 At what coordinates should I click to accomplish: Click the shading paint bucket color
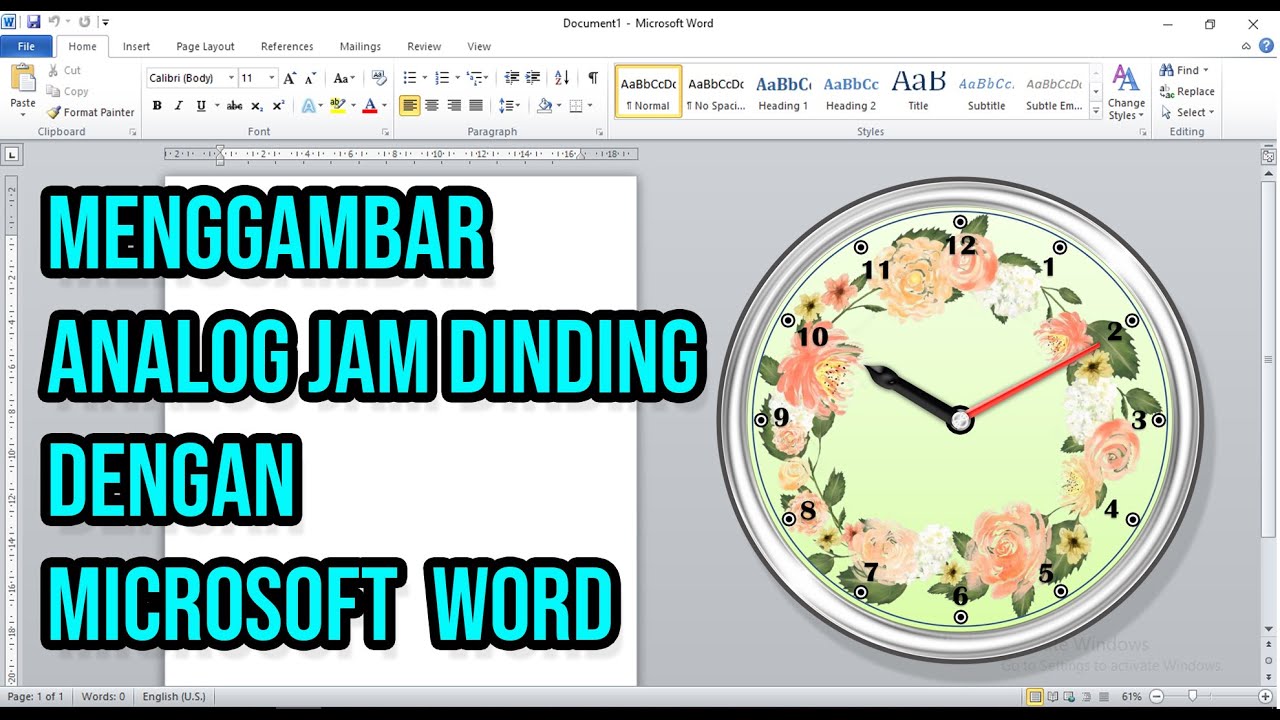coord(544,105)
